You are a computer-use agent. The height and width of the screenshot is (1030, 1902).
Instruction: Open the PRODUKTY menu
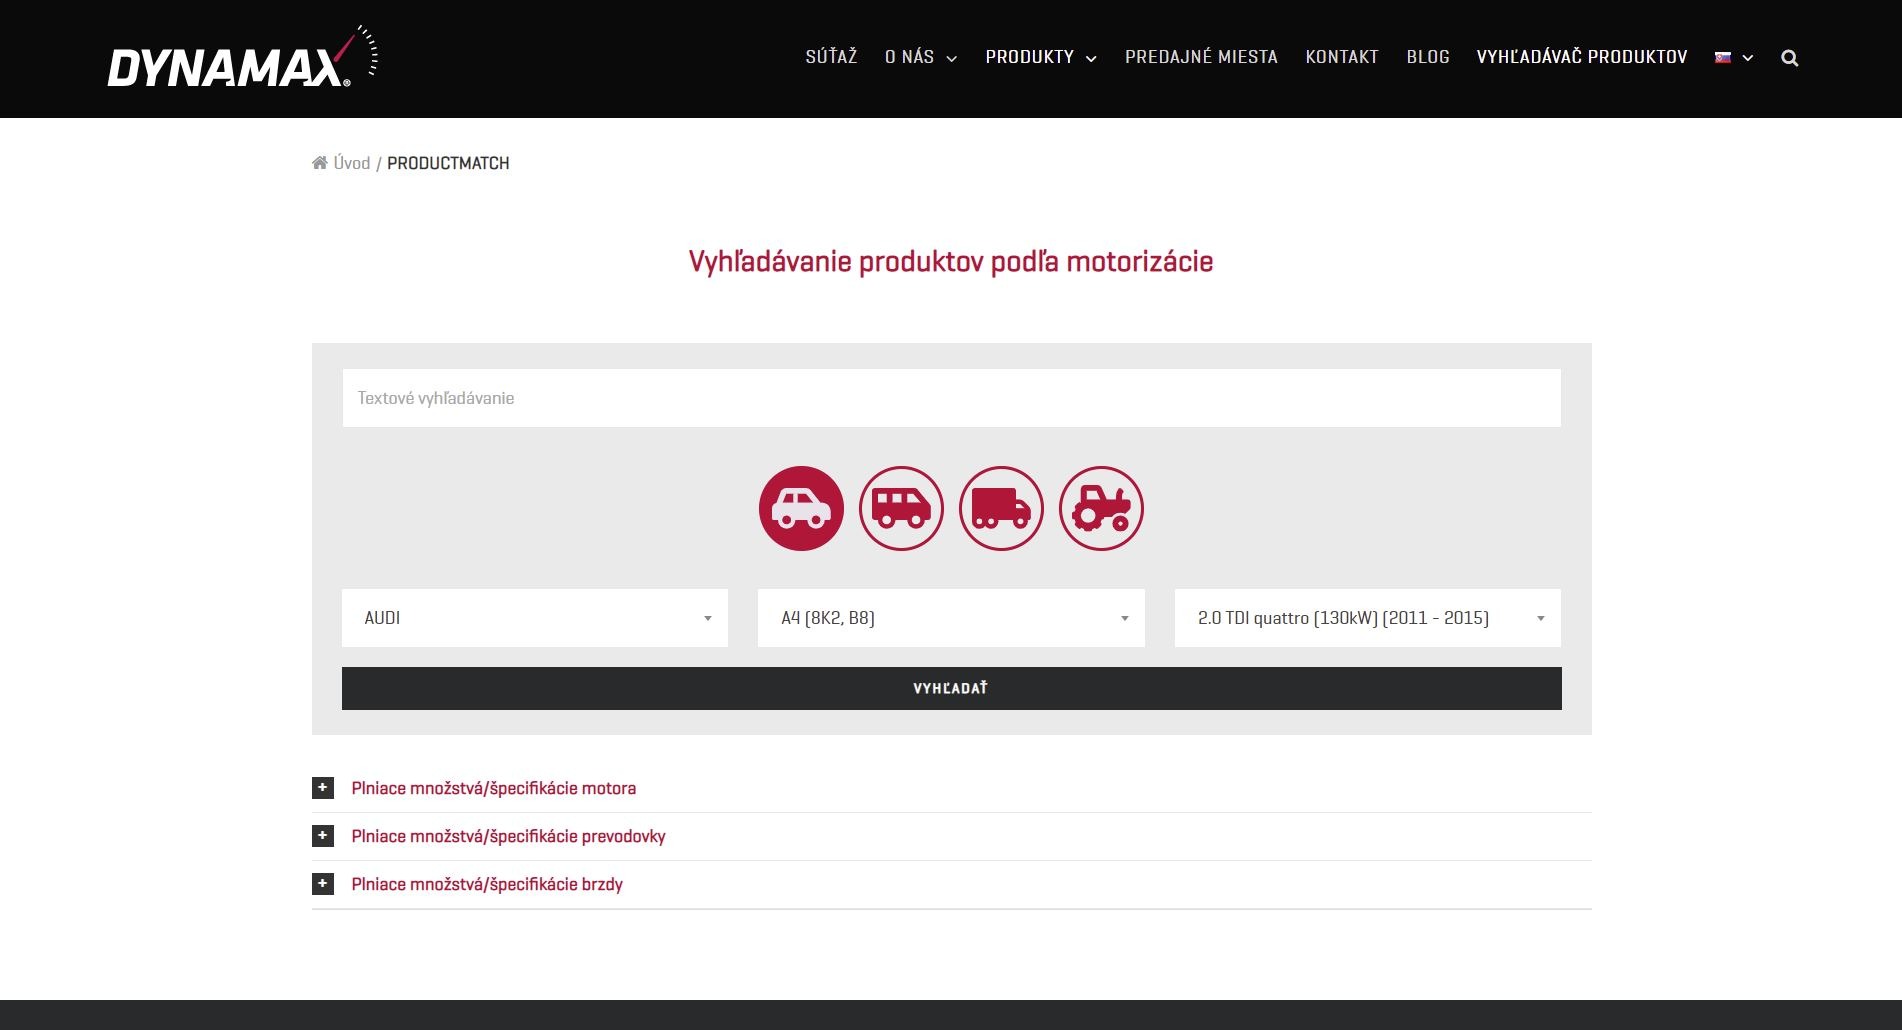[x=1040, y=57]
